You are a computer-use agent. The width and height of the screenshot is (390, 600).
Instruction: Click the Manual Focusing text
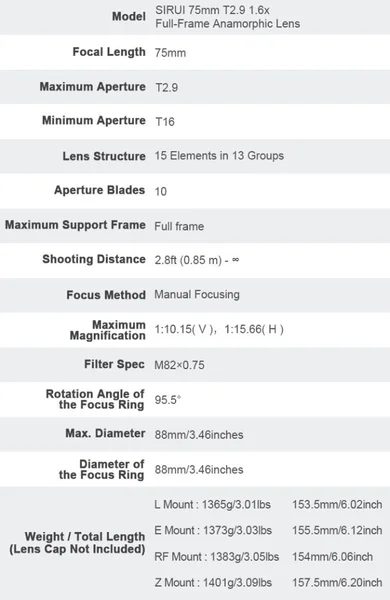197,294
